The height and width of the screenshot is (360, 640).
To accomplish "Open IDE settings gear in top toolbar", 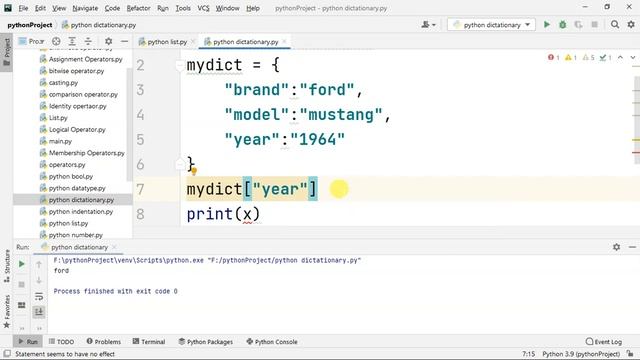I will click(631, 25).
